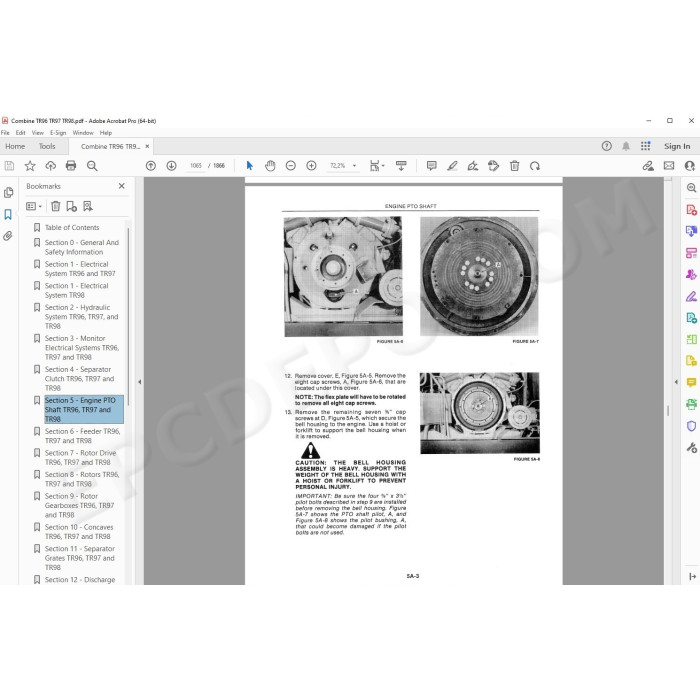Open page thumbnails panel icon
This screenshot has width=700, height=700.
pyautogui.click(x=8, y=192)
